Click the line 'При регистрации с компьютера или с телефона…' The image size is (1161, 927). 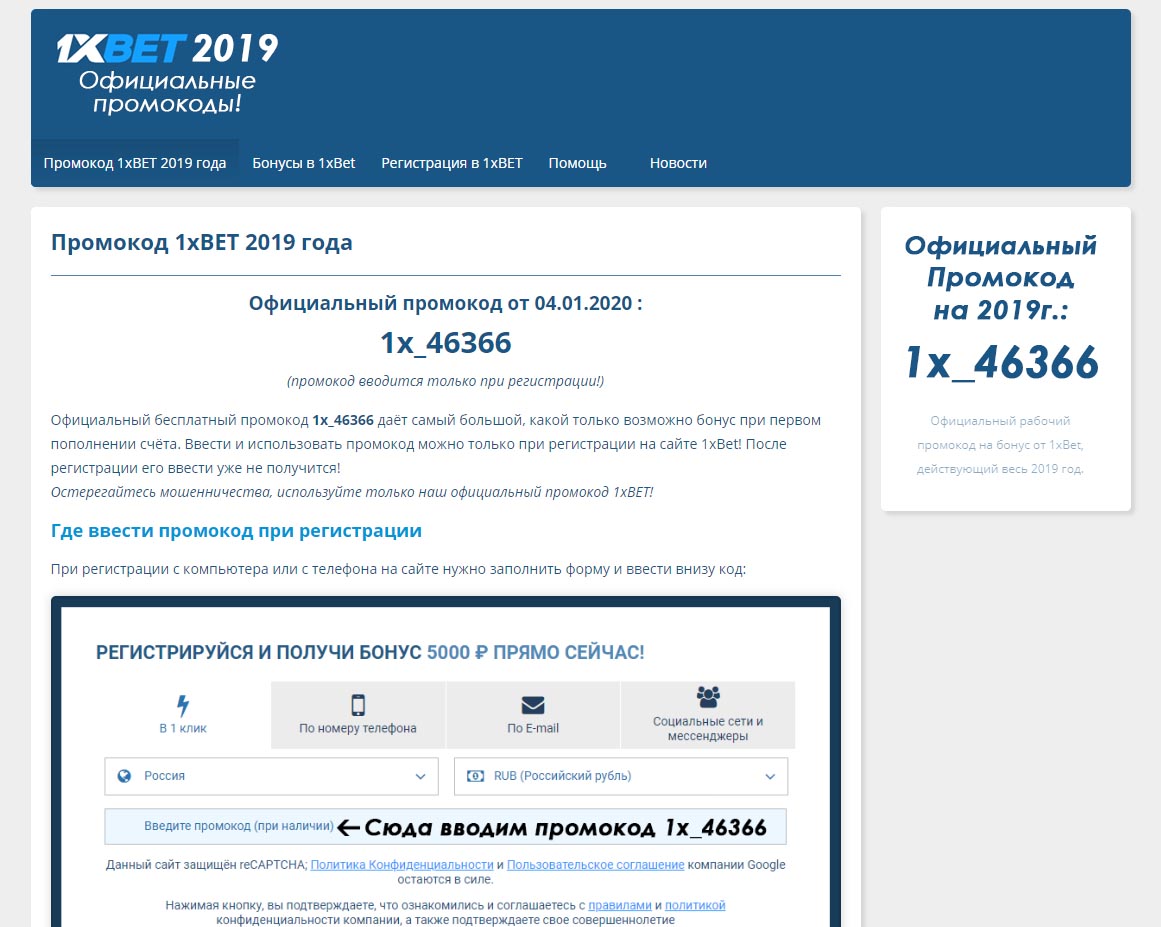398,569
